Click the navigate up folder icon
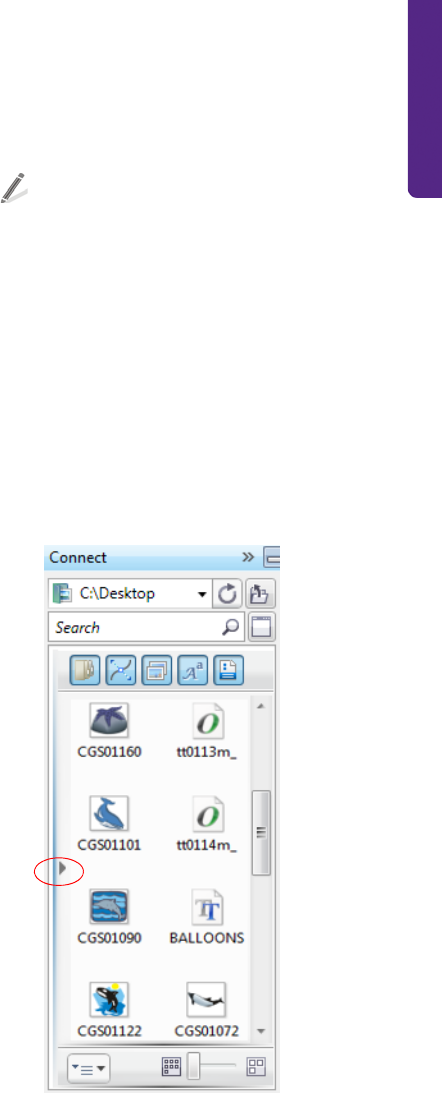442x1093 pixels. point(261,594)
